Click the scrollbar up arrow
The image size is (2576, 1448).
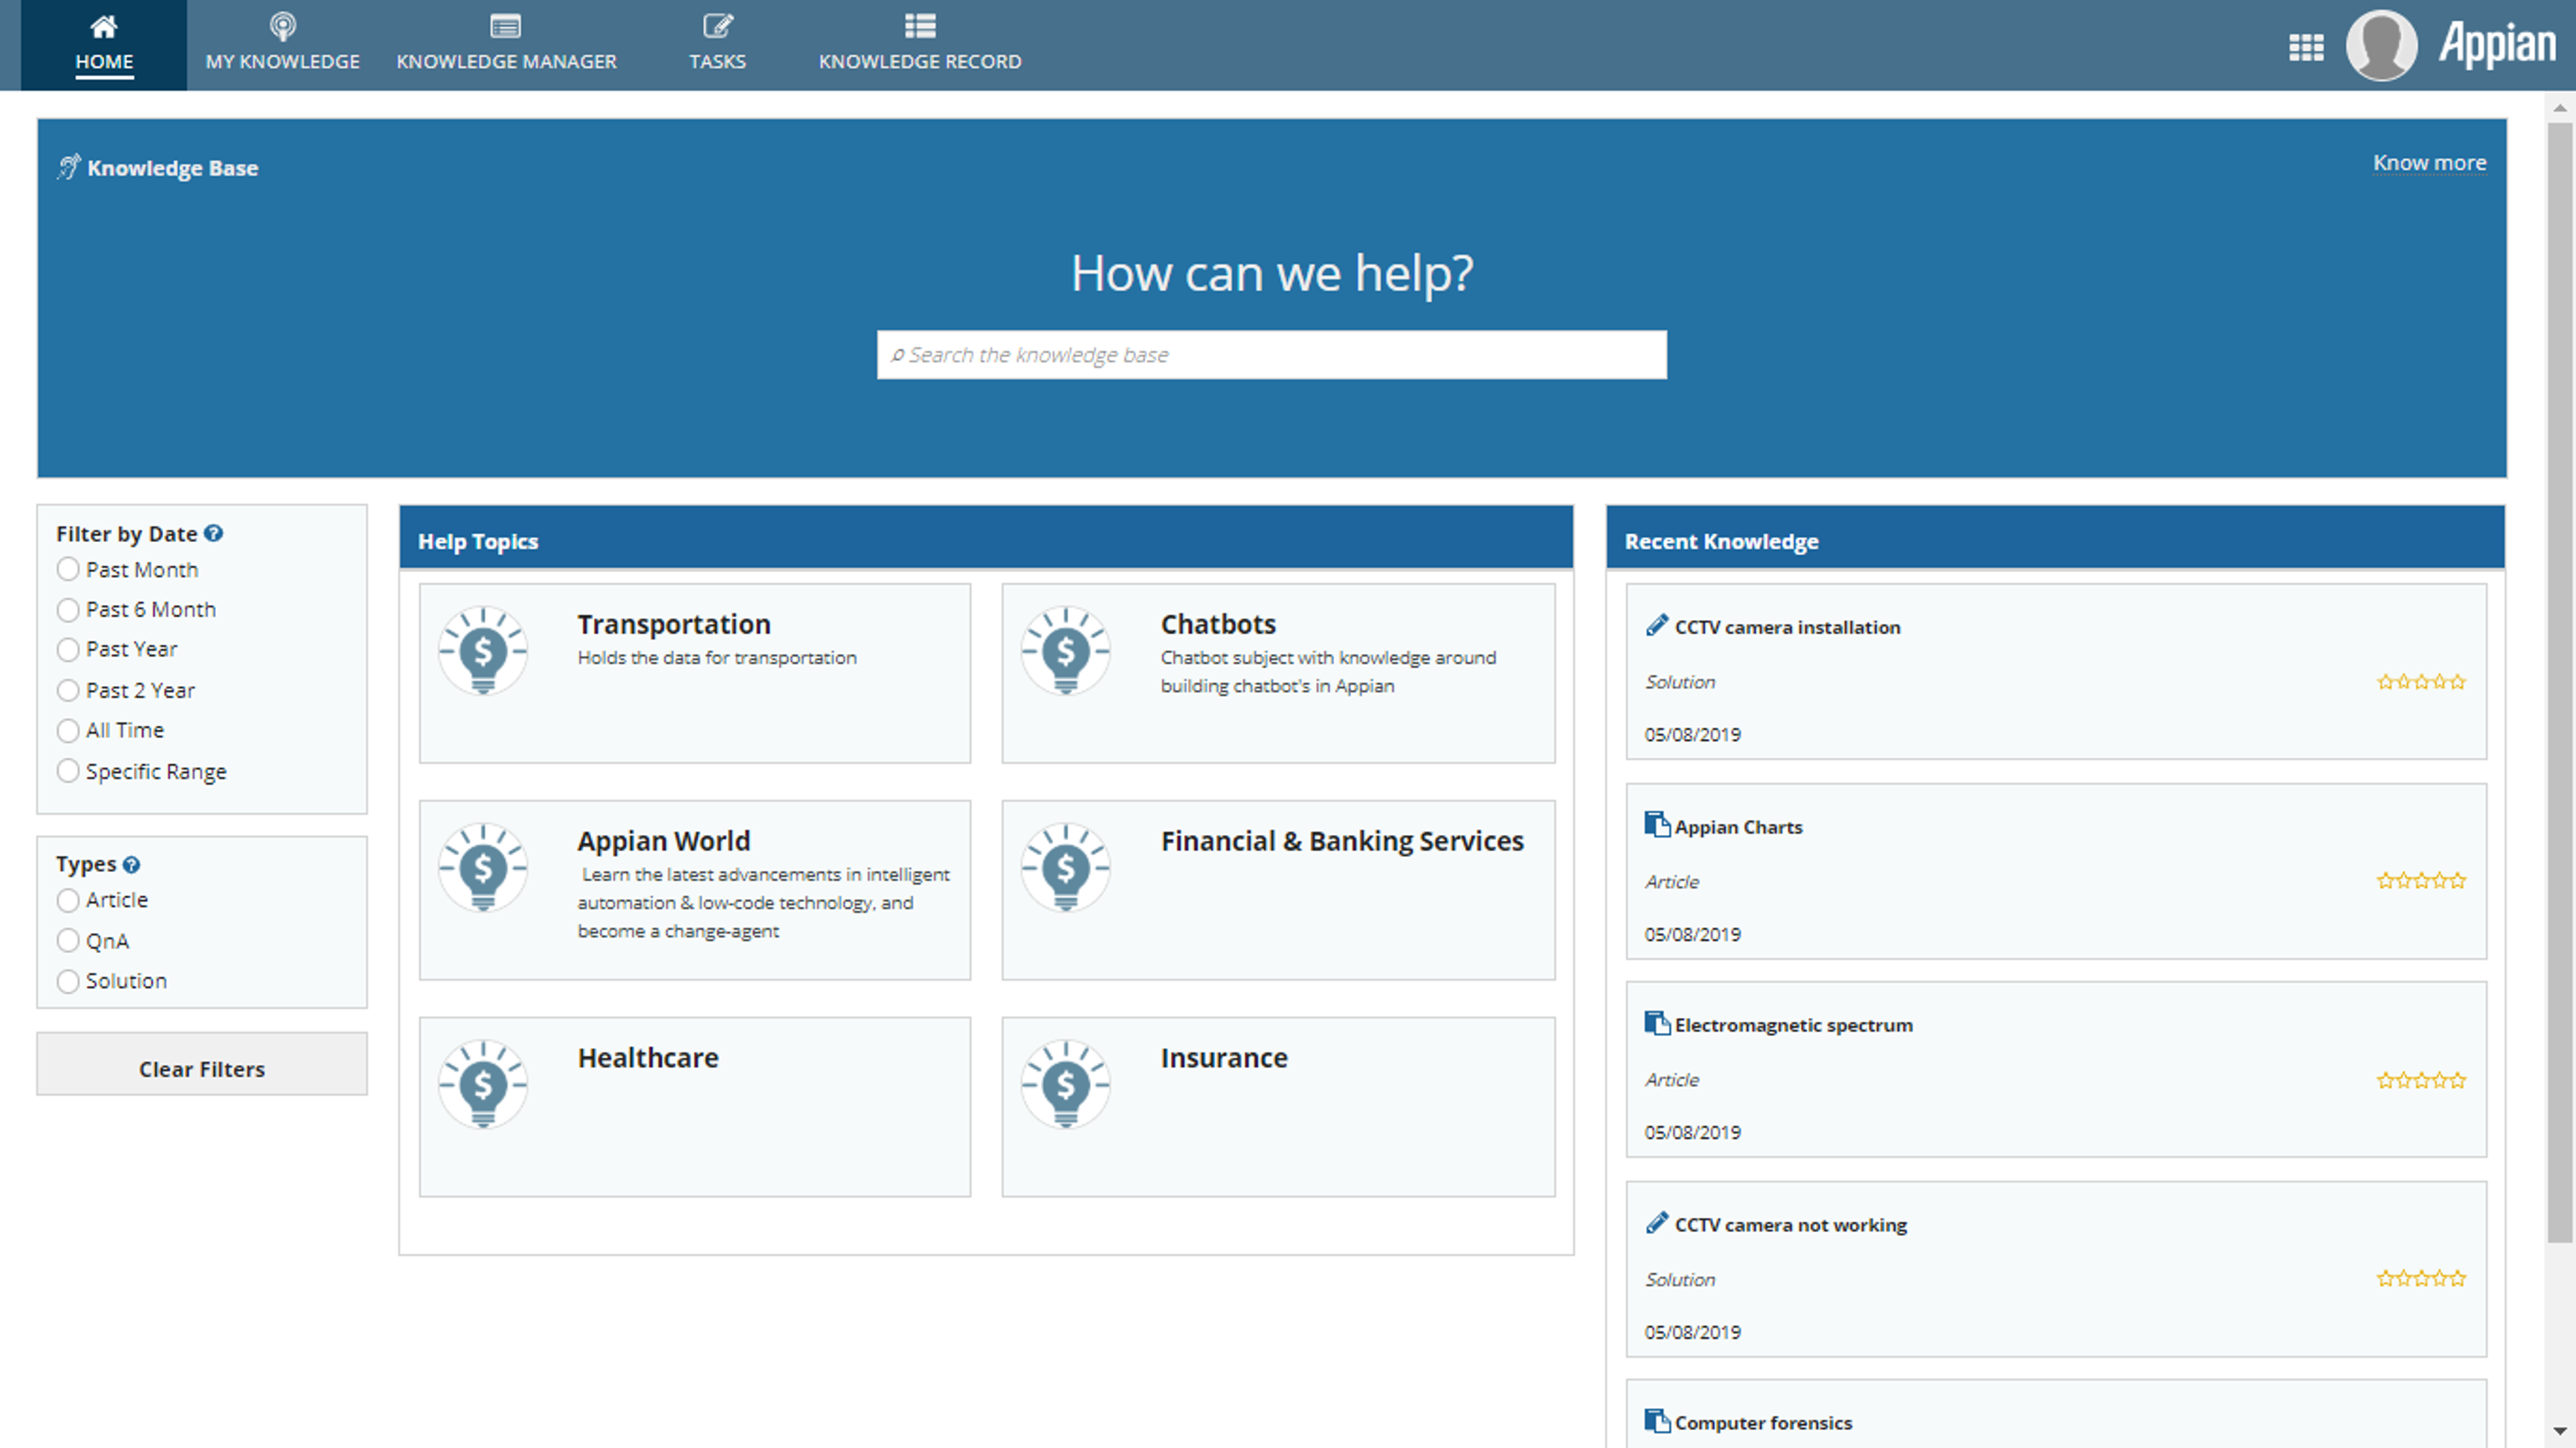tap(2561, 107)
